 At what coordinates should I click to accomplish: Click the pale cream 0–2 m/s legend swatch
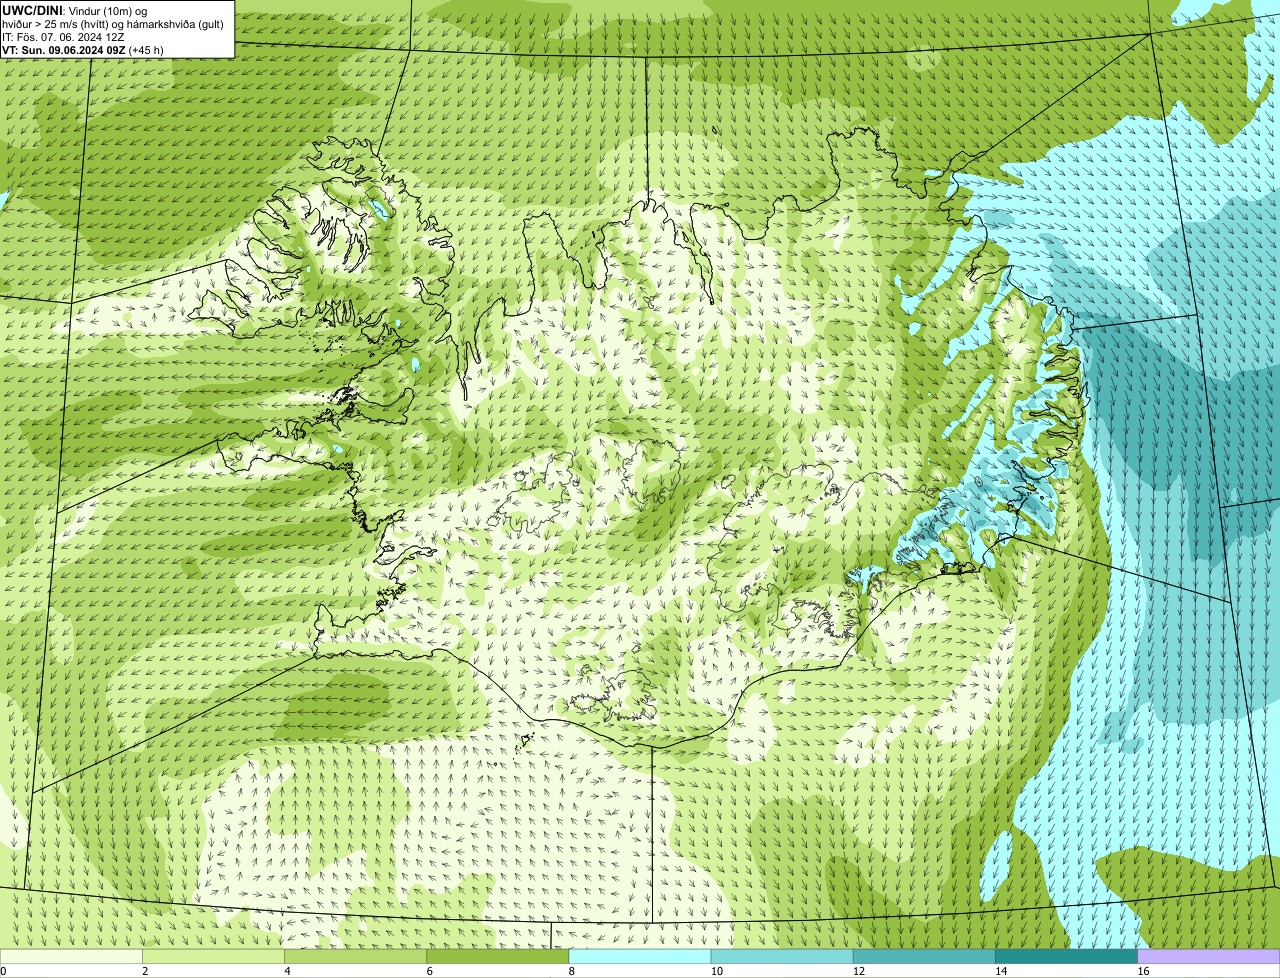point(71,956)
